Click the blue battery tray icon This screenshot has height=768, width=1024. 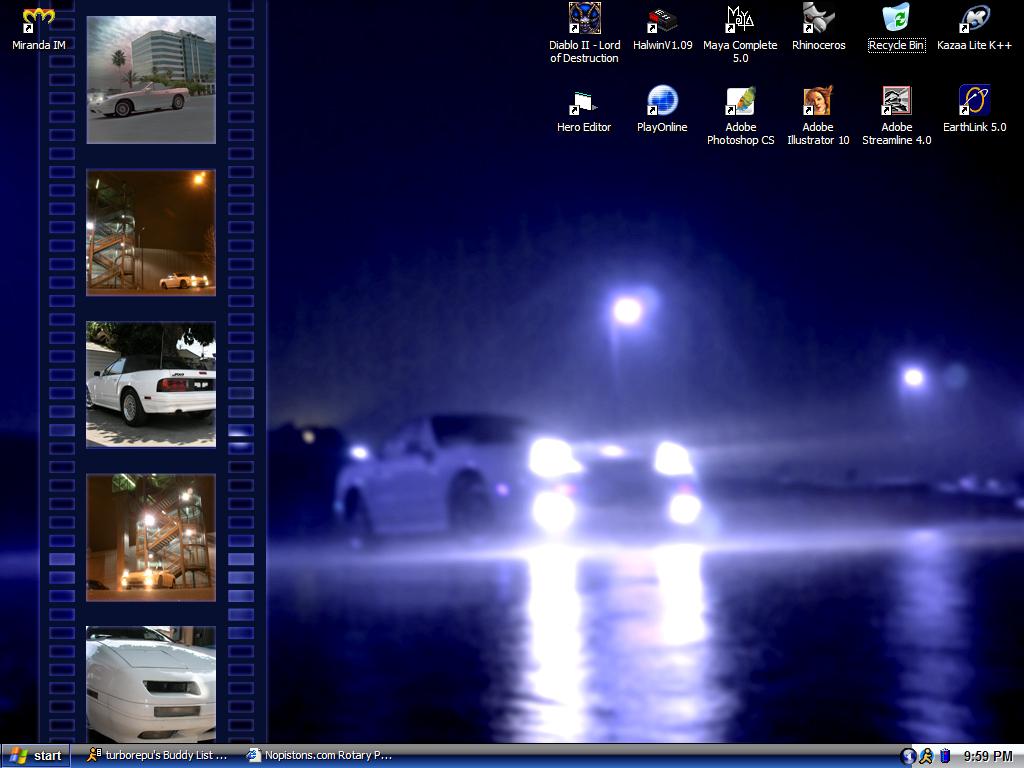coord(944,756)
